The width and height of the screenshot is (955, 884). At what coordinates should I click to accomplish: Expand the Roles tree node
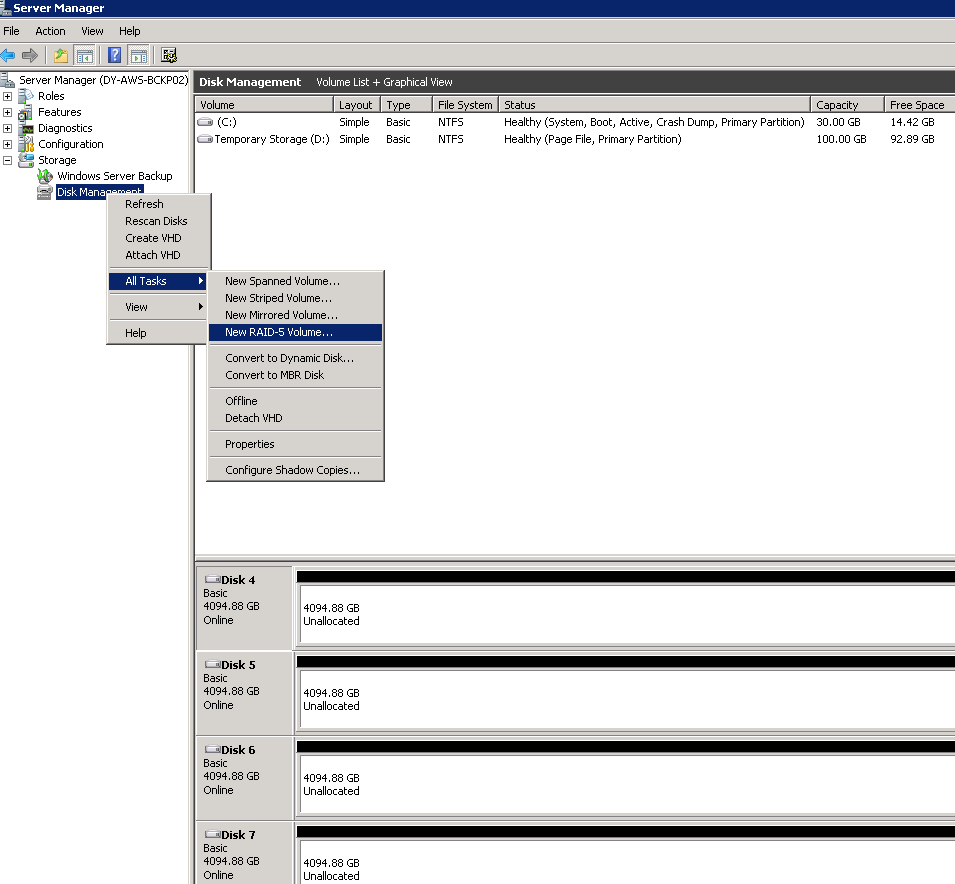coord(8,96)
